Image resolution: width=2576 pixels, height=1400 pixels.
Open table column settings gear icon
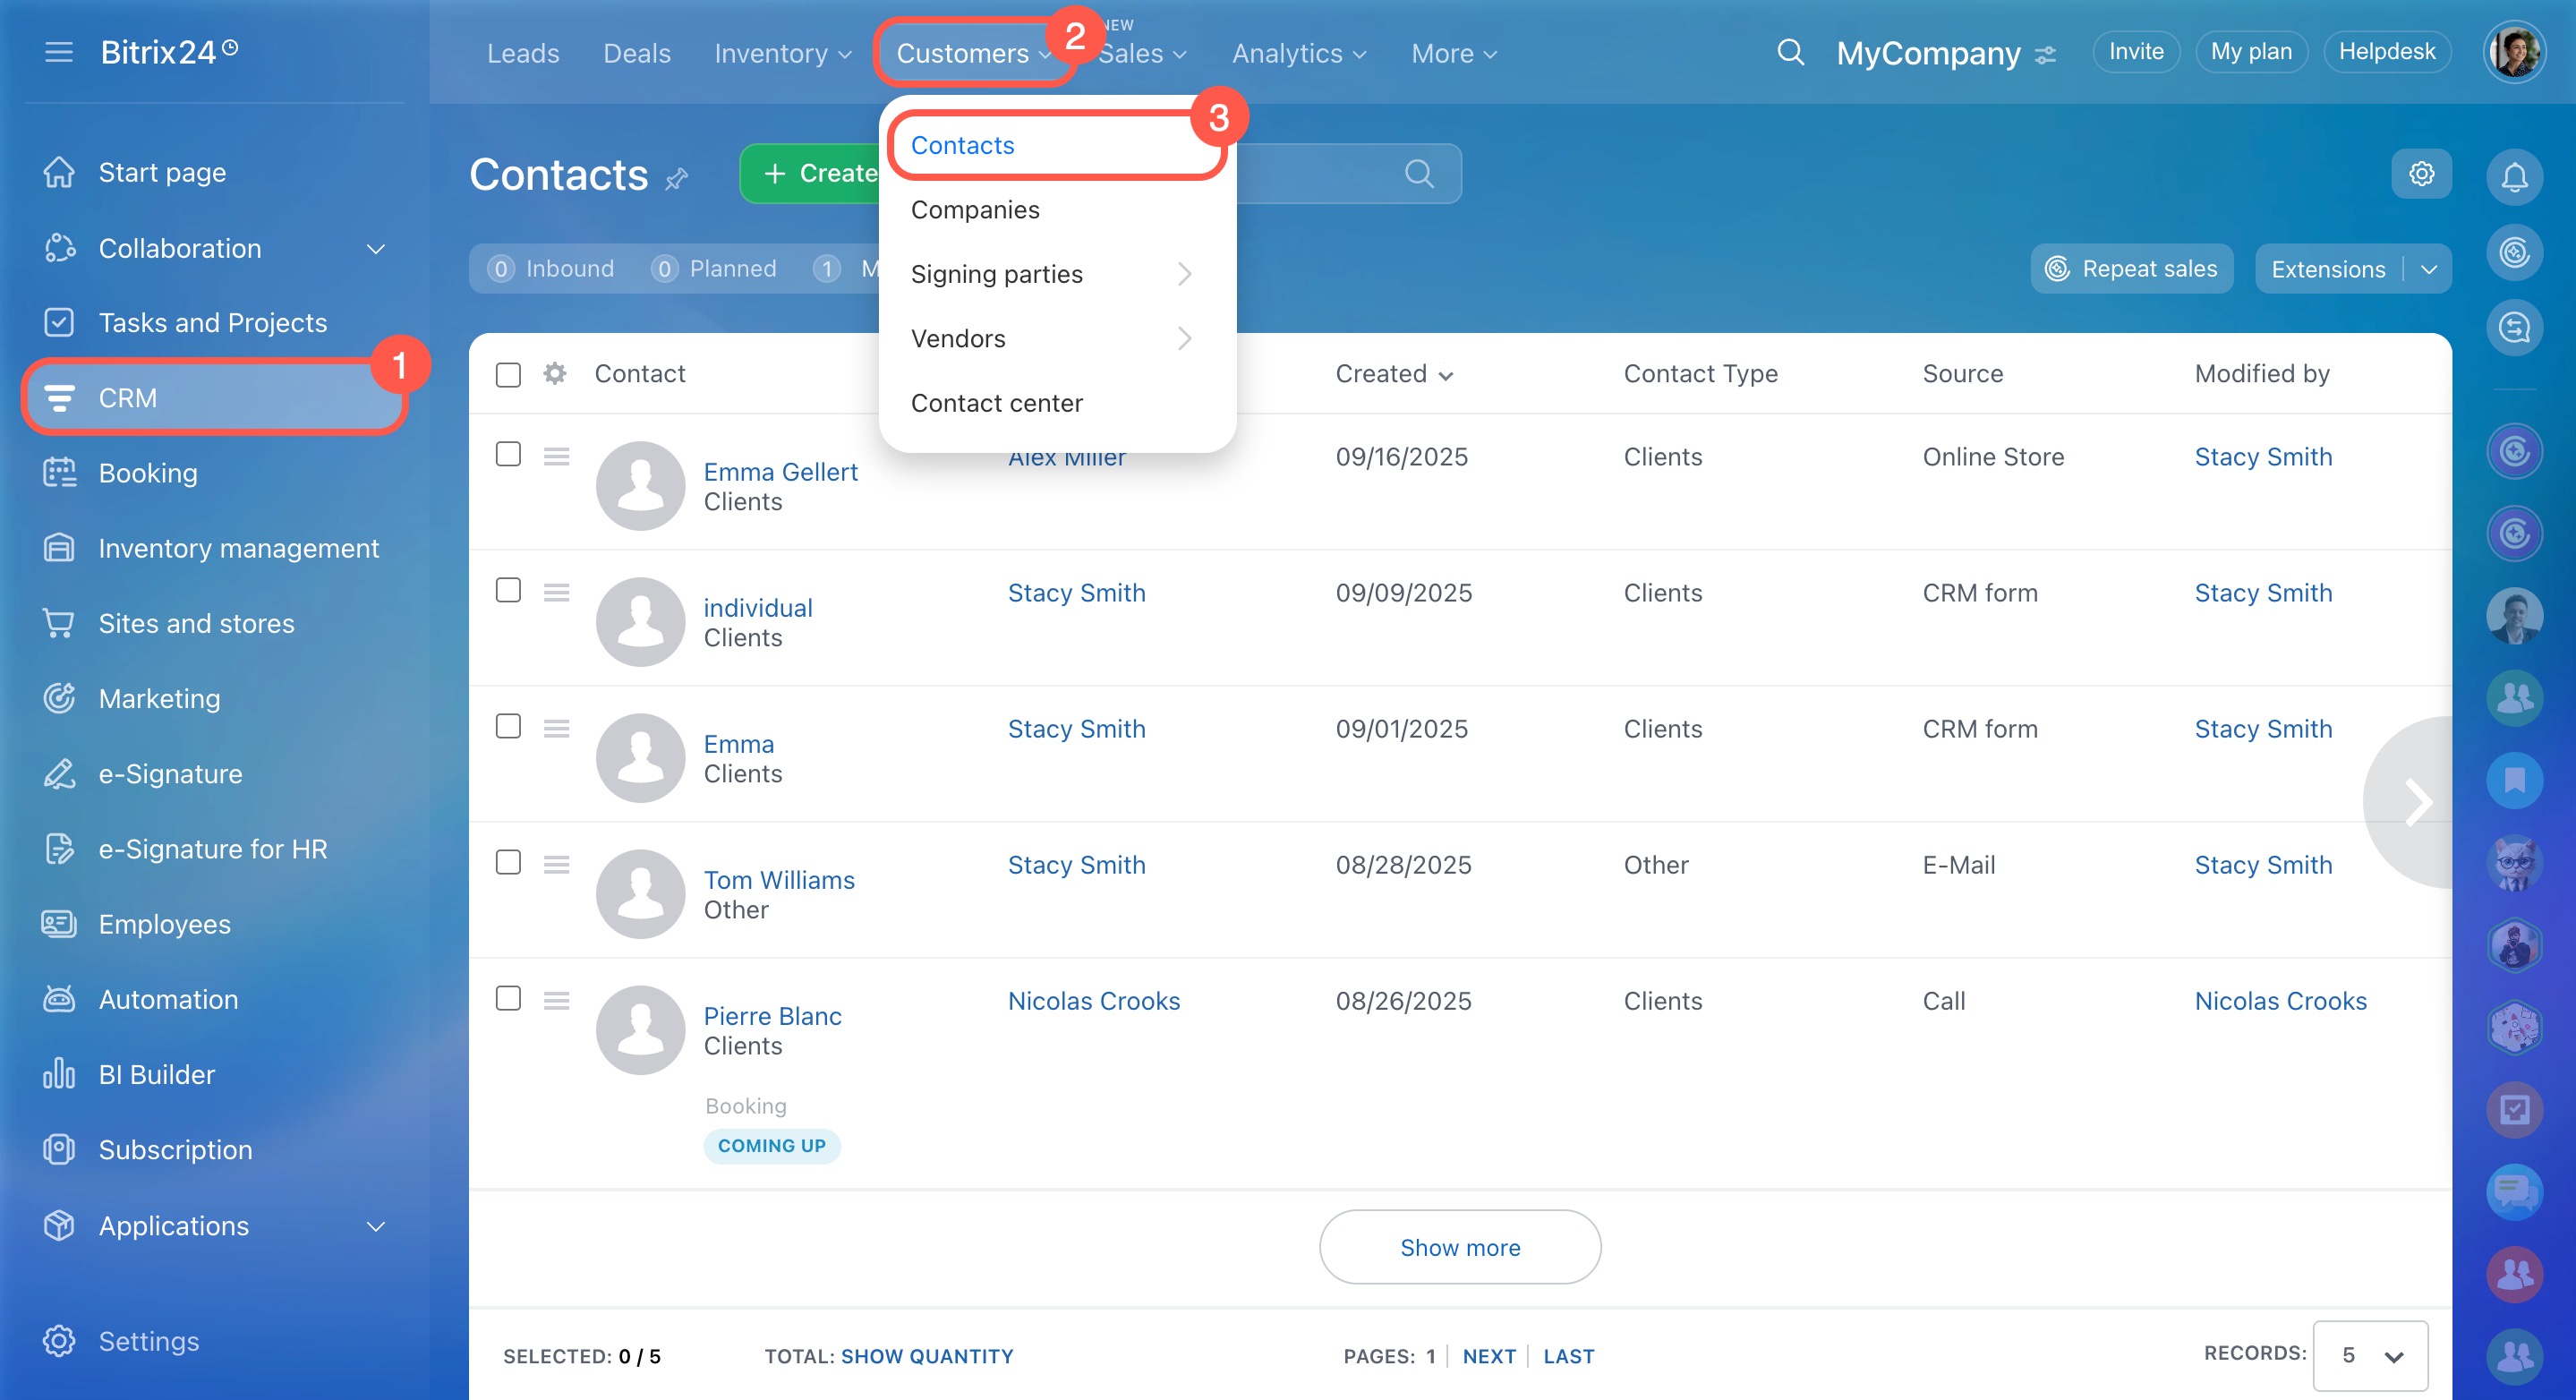pos(555,373)
